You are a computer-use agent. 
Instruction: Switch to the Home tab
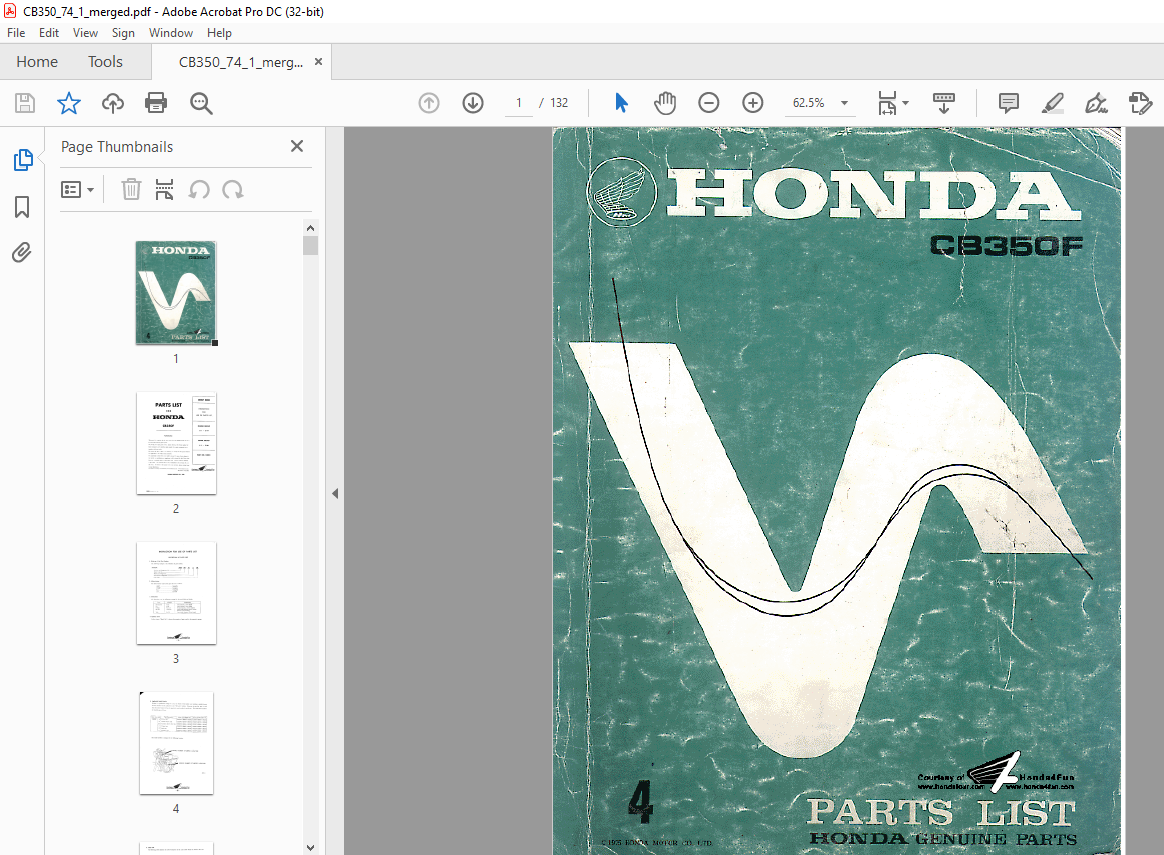[x=37, y=62]
